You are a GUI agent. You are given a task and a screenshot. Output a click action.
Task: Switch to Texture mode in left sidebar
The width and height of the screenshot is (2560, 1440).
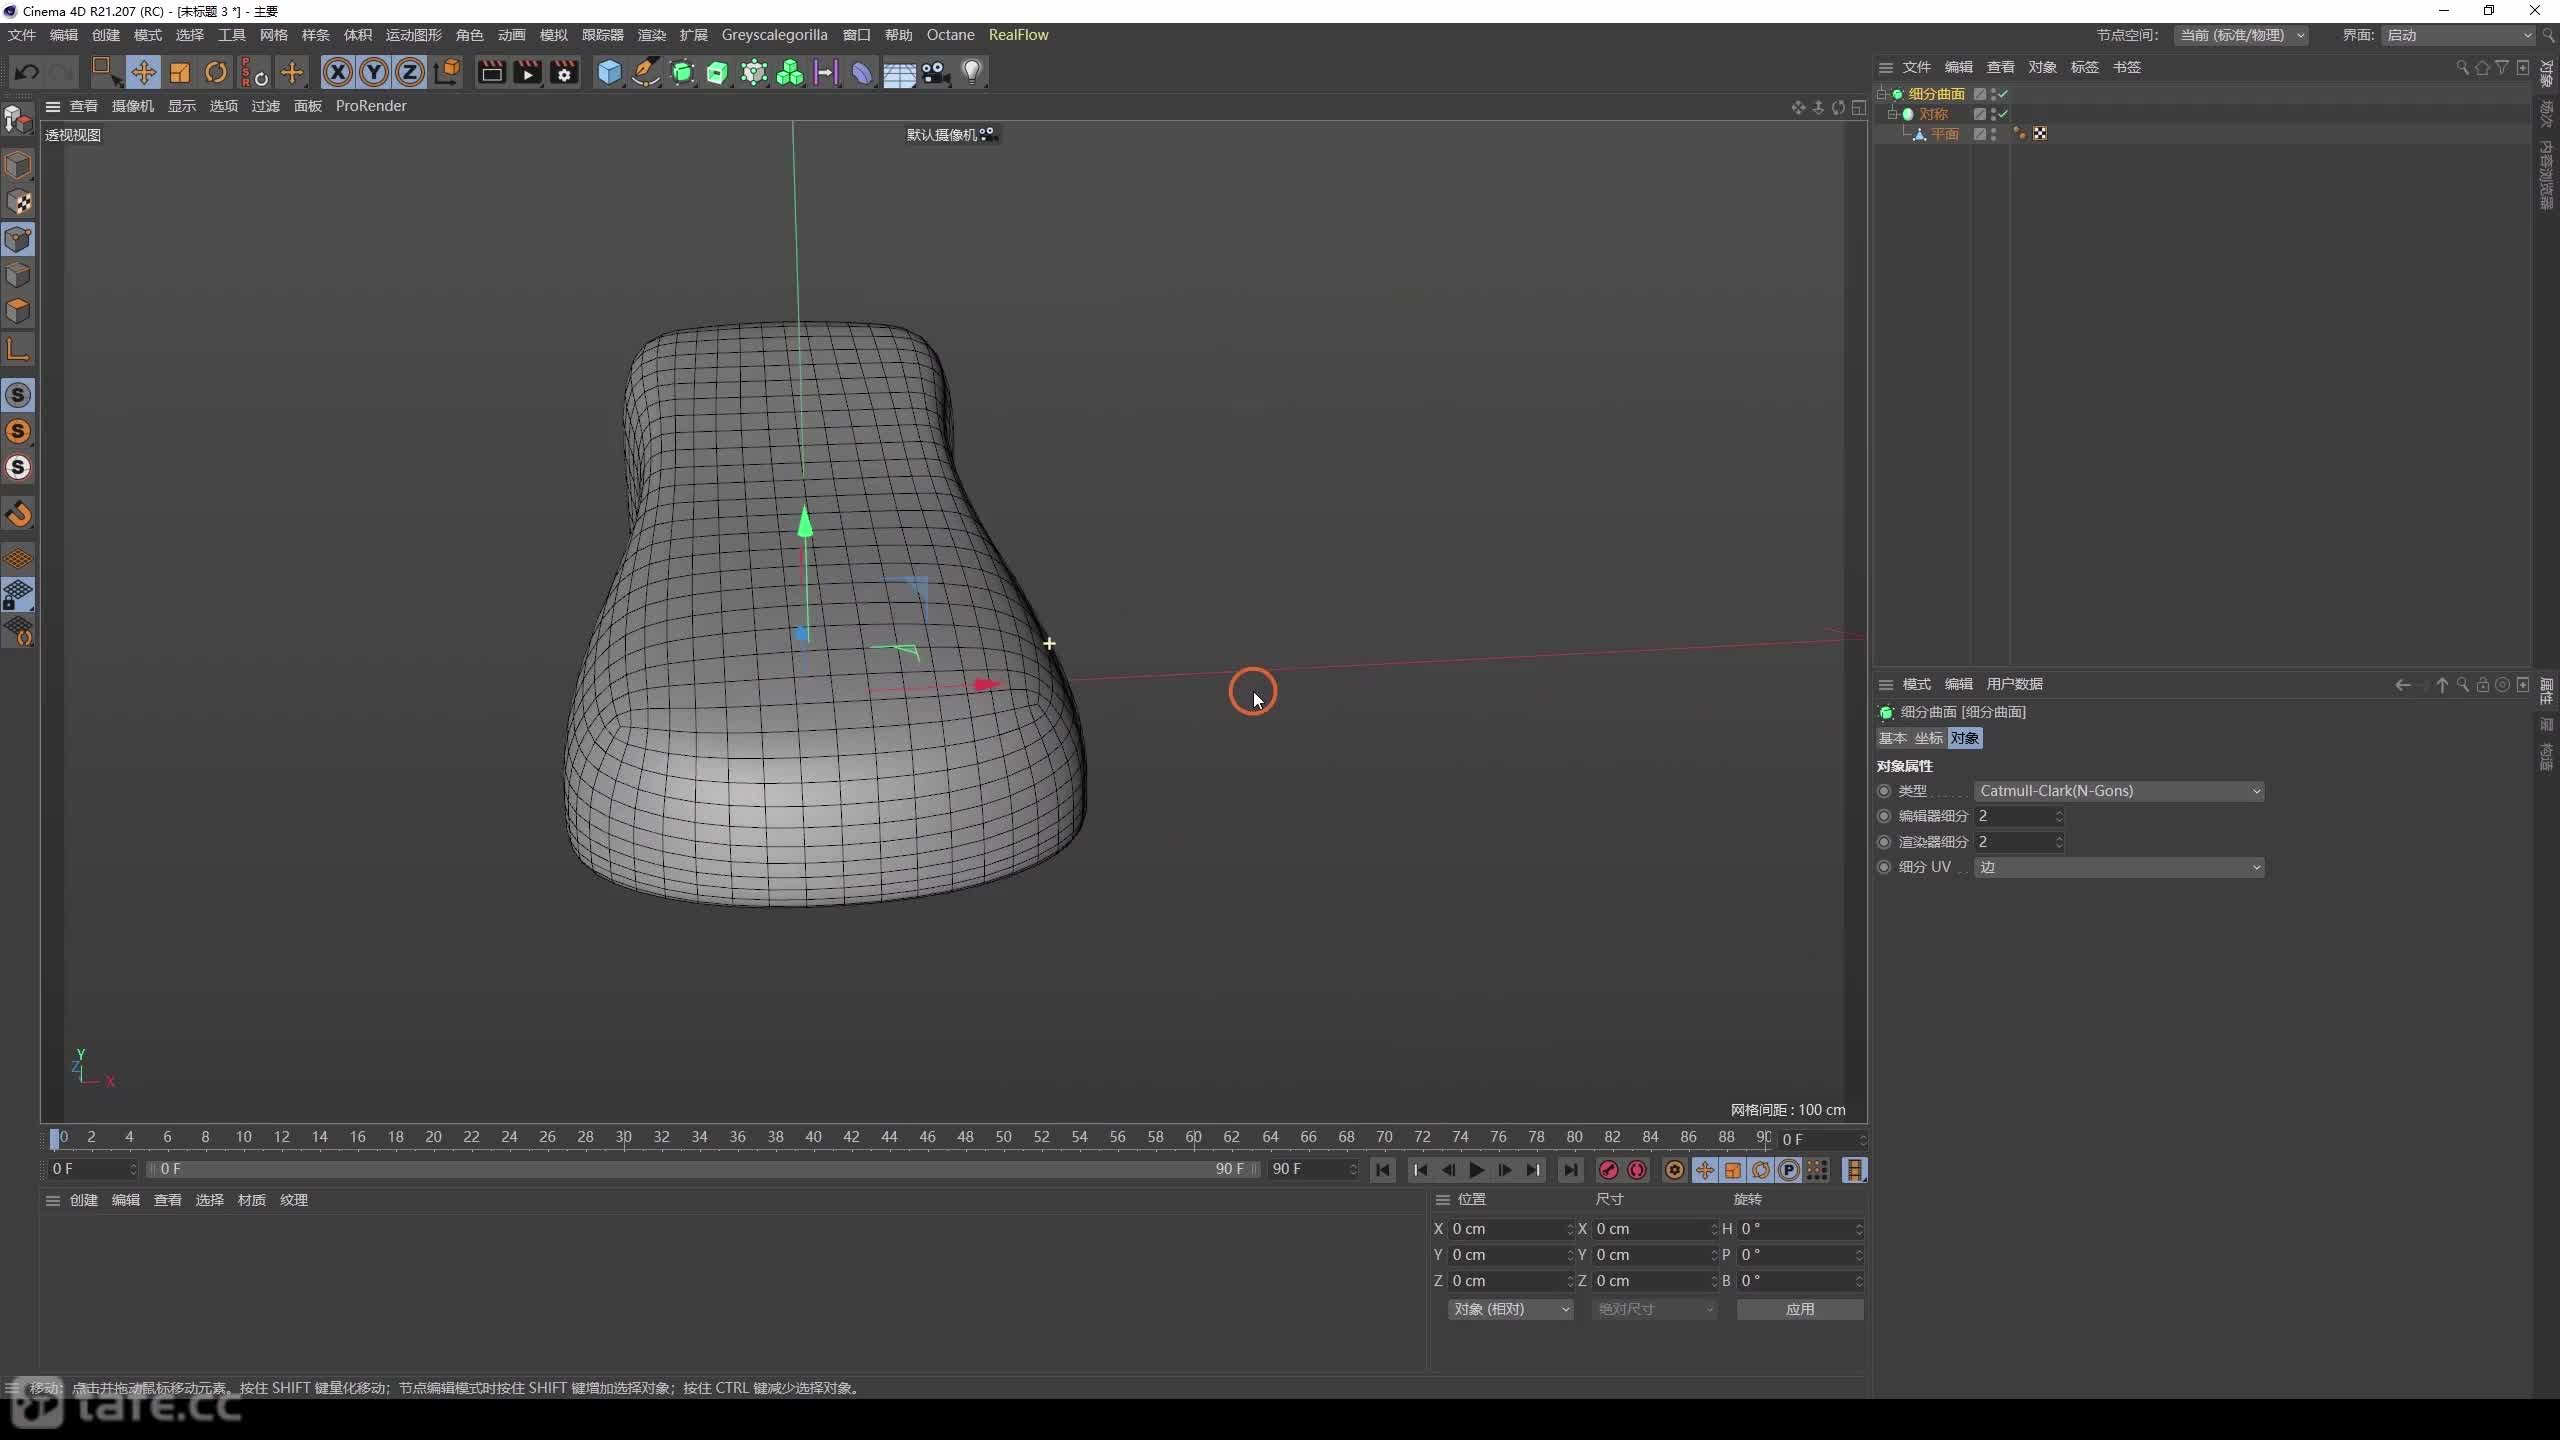(x=18, y=202)
